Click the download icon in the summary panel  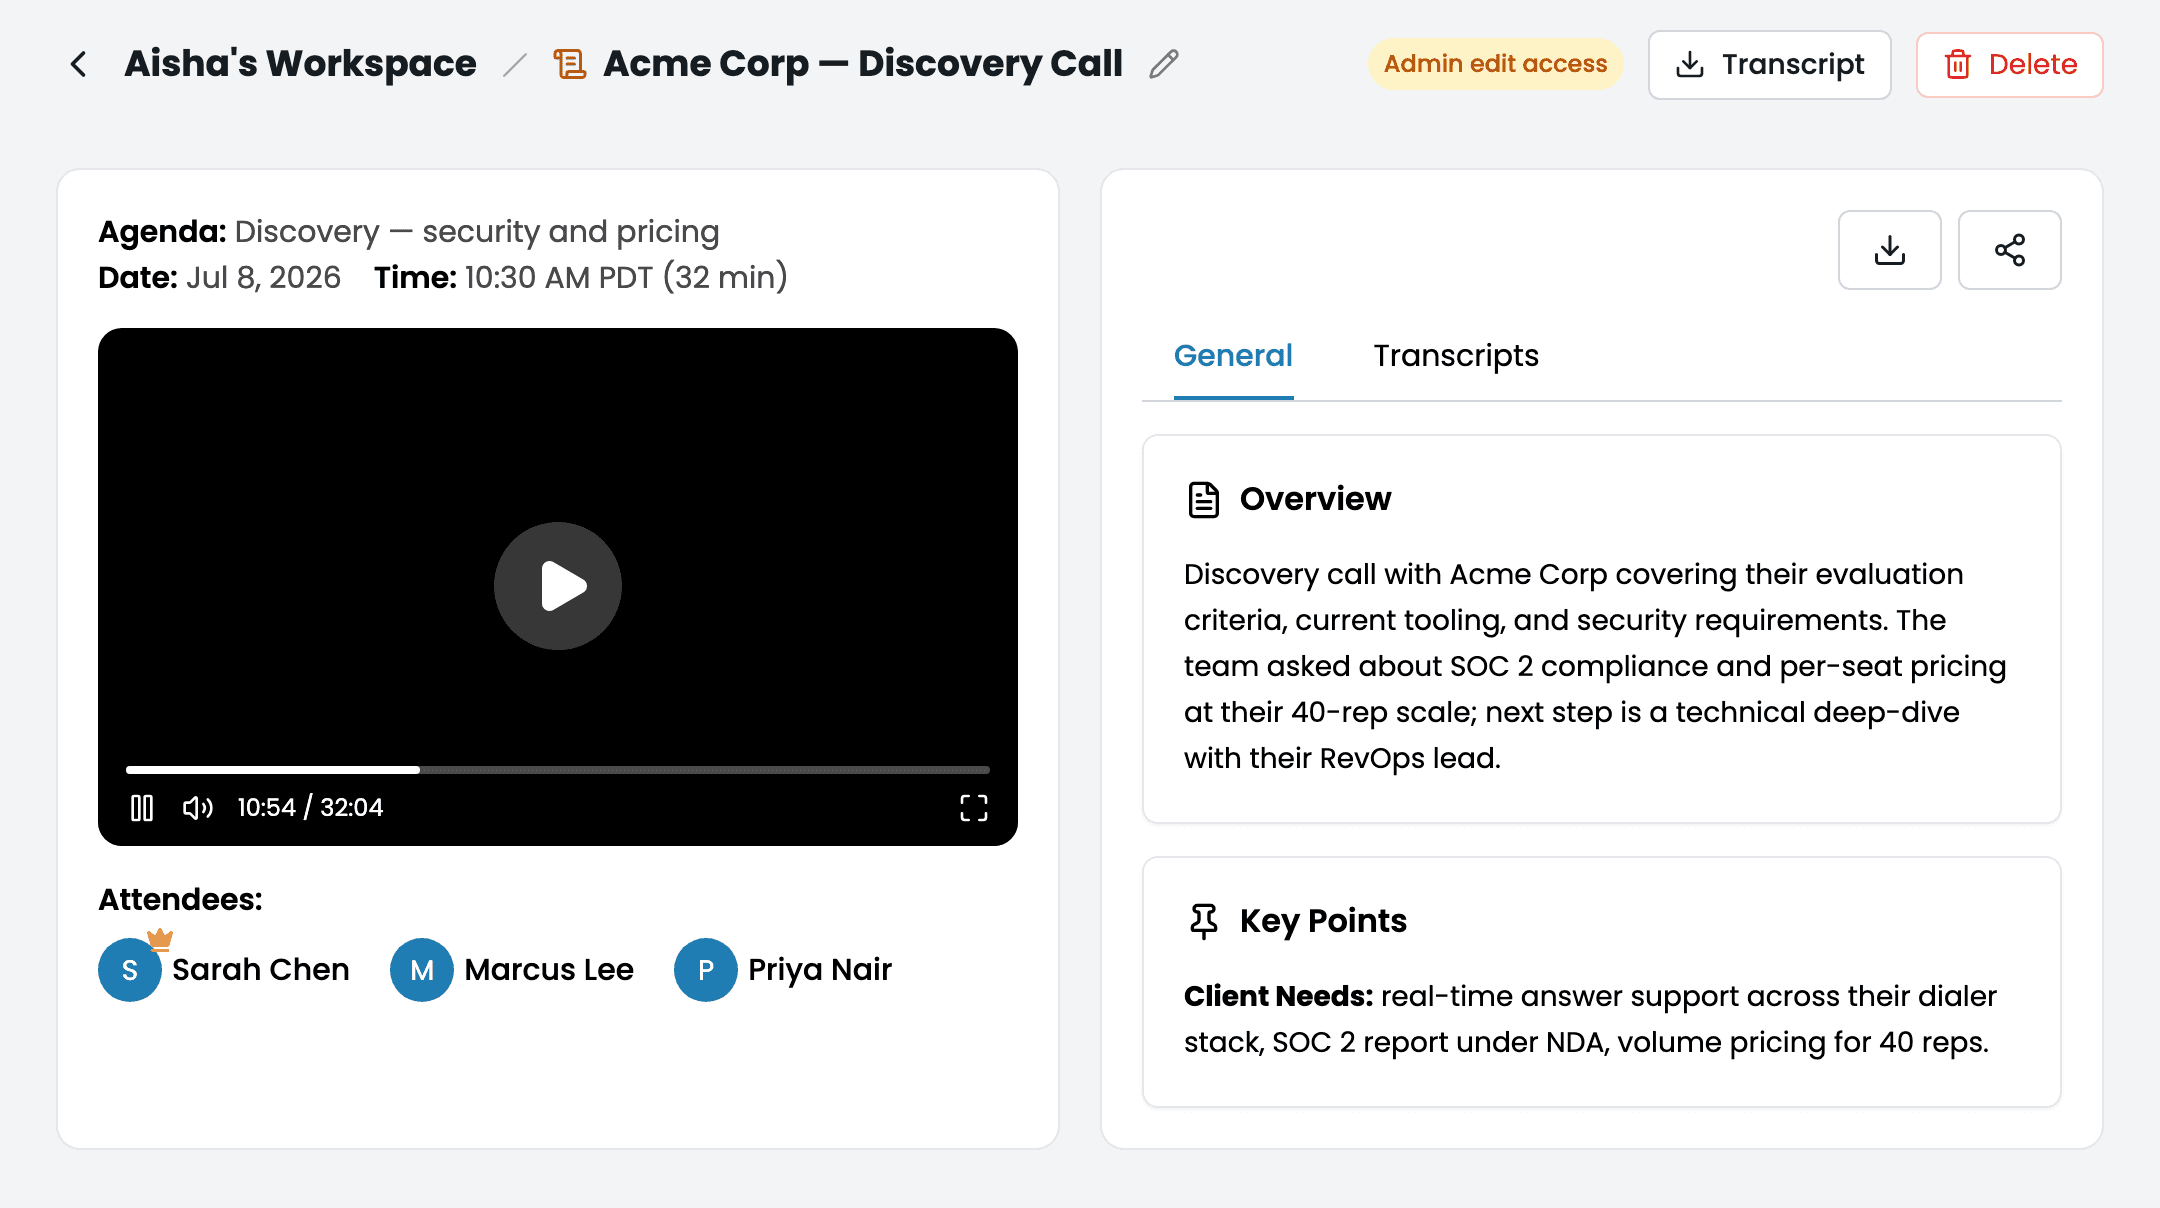(x=1889, y=250)
